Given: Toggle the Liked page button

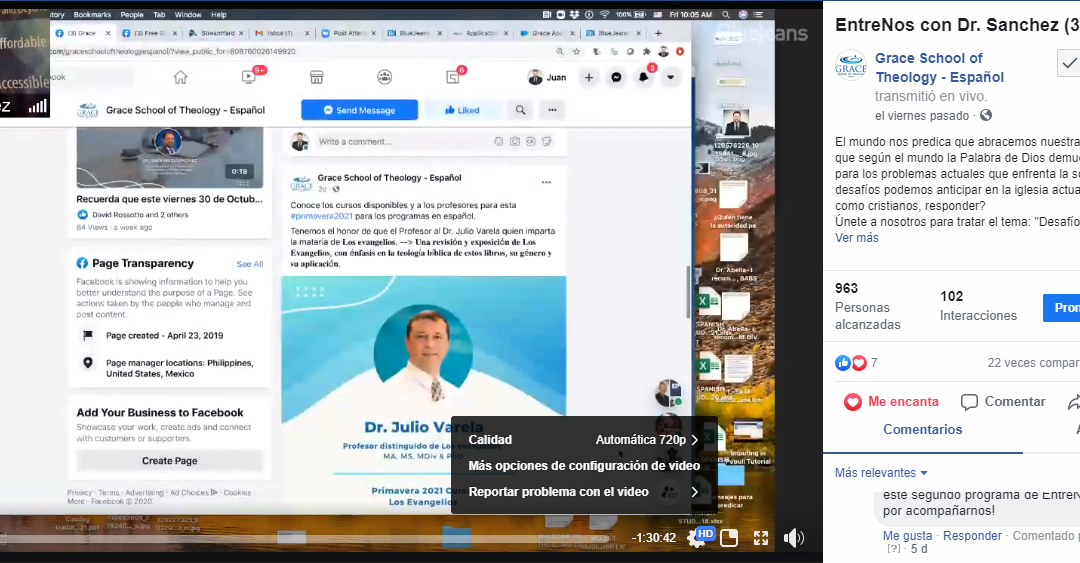Looking at the screenshot, I should pos(462,110).
